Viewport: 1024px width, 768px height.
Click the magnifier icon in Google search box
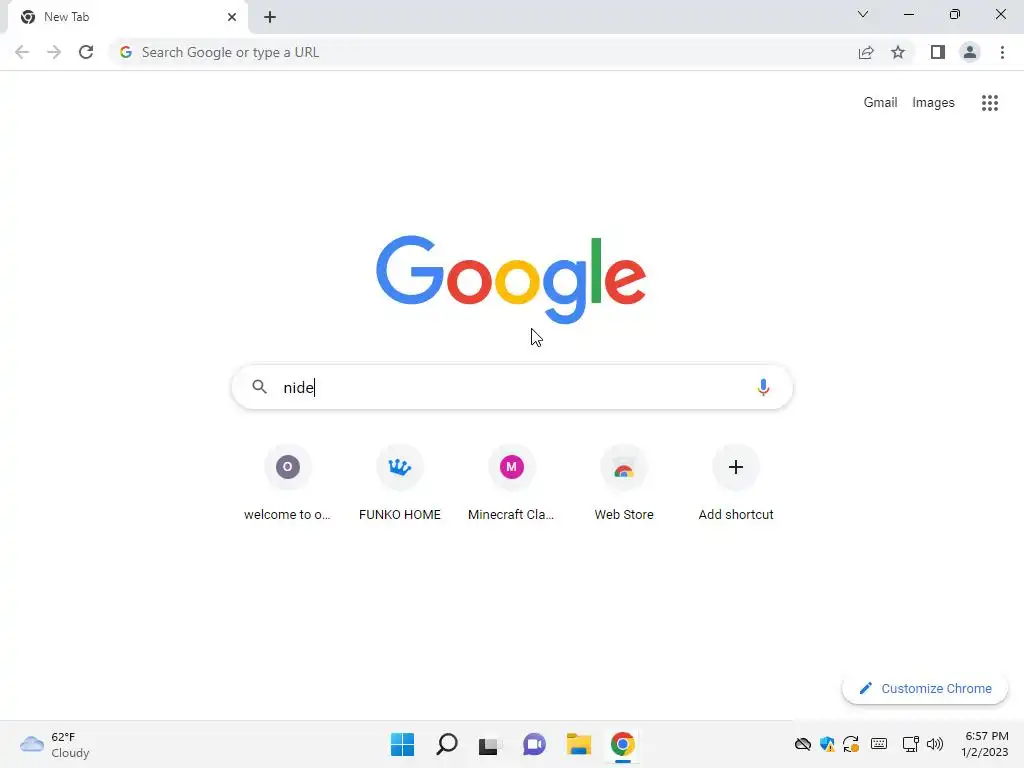coord(259,387)
